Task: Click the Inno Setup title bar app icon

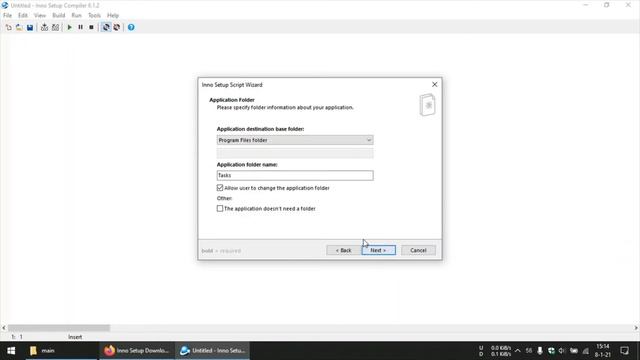Action: pyautogui.click(x=5, y=5)
